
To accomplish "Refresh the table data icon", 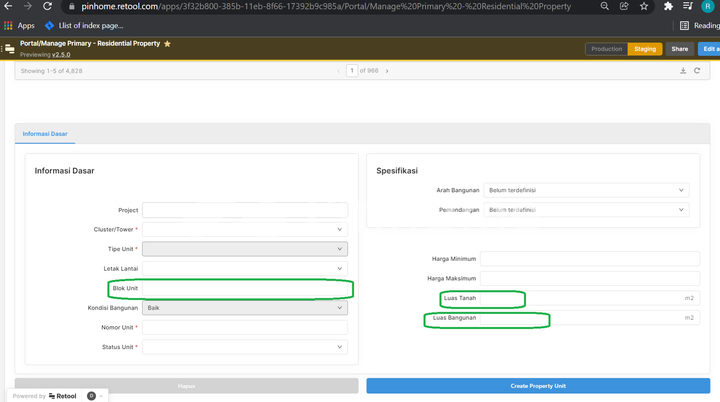I will [697, 71].
